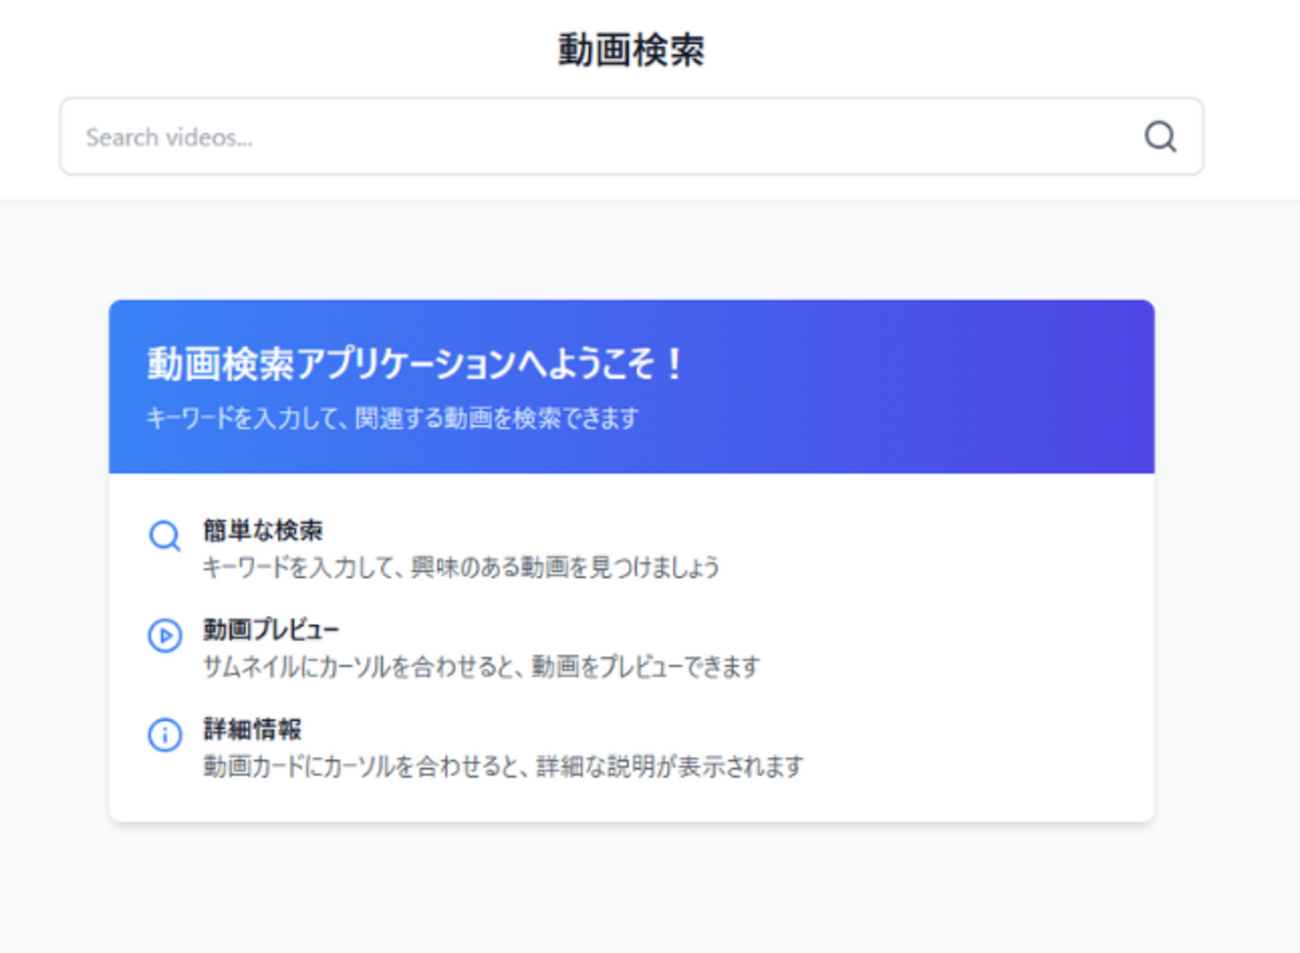Click the 動画検索 page title
Image resolution: width=1300 pixels, height=953 pixels.
(631, 50)
